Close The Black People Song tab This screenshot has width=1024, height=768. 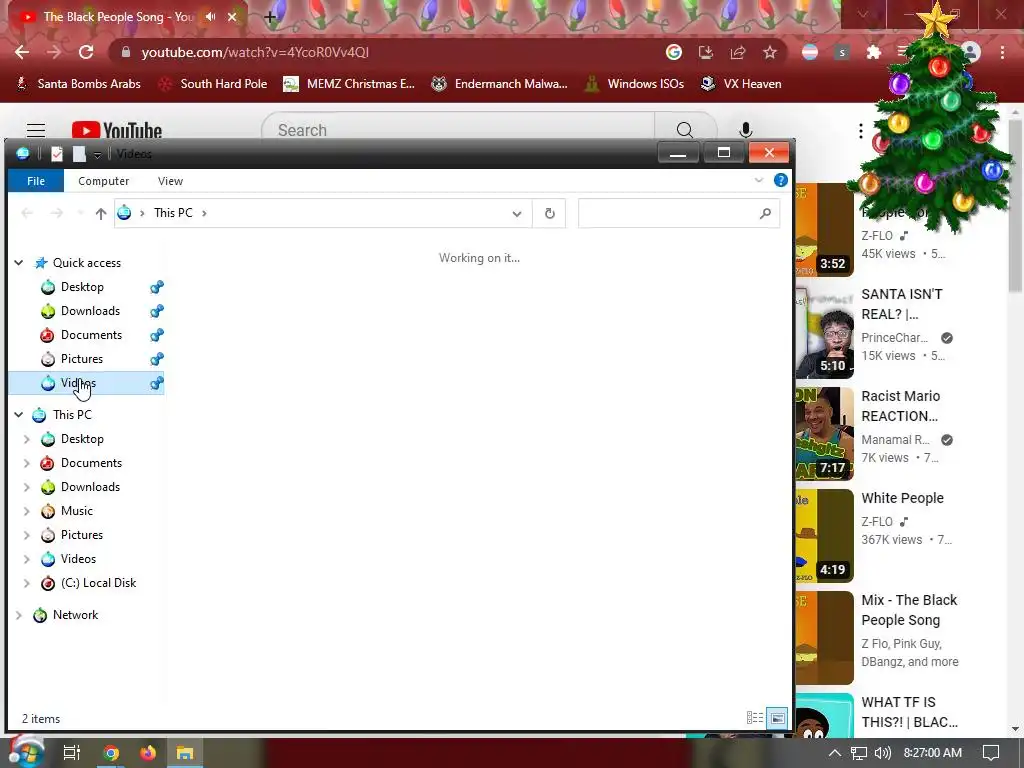click(x=232, y=17)
